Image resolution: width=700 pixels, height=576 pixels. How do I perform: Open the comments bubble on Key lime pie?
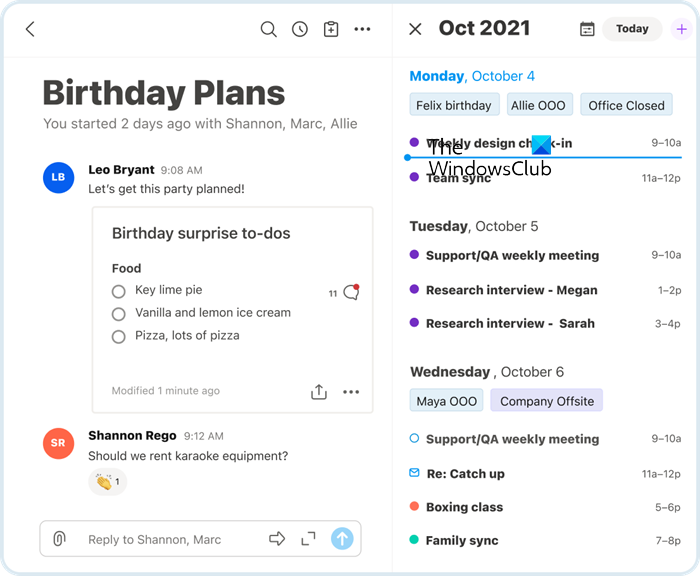pos(350,292)
